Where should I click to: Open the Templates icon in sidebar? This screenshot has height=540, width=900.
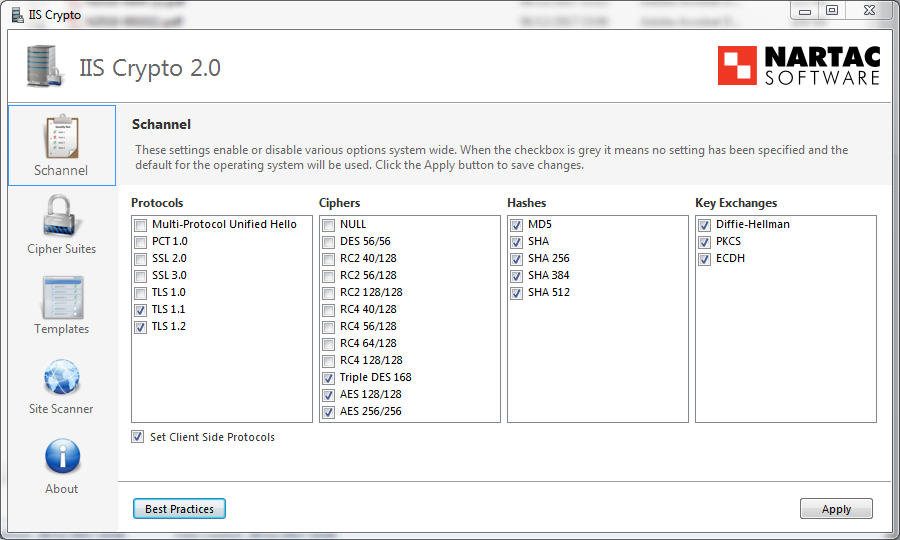pos(63,297)
